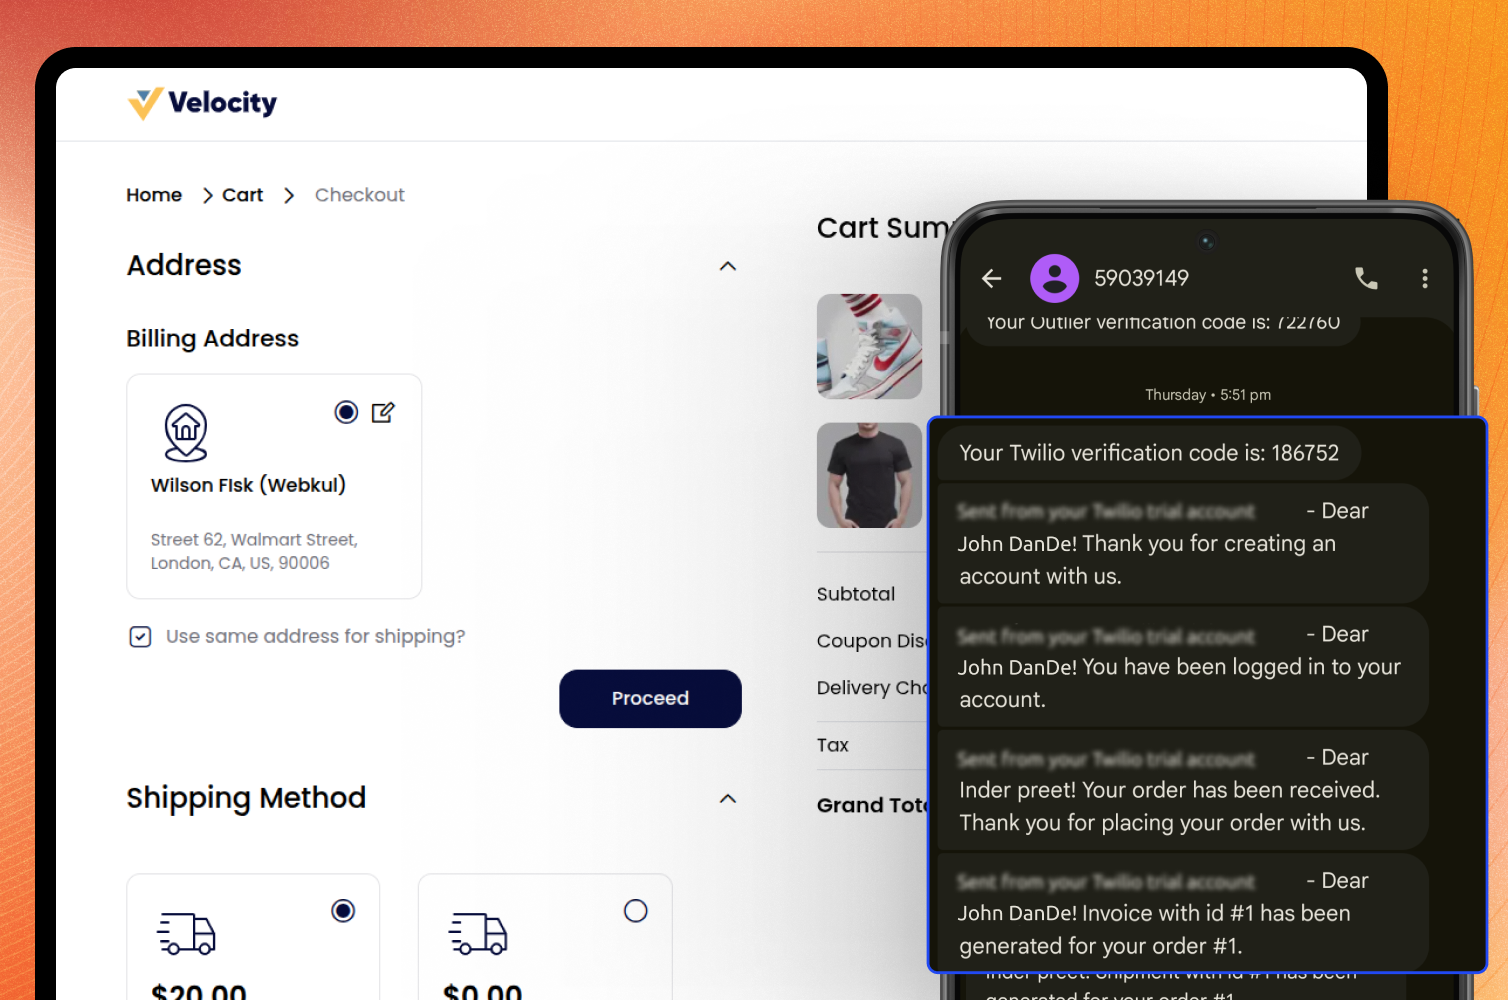Viewport: 1508px width, 1000px height.
Task: Click the Subtotal label in cart summary
Action: (x=856, y=594)
